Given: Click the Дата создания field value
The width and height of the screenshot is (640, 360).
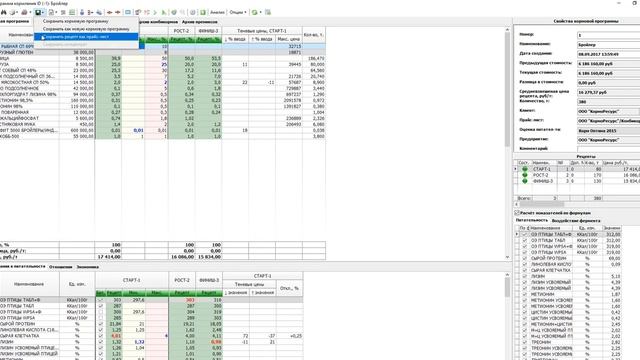Looking at the screenshot, I should [608, 54].
